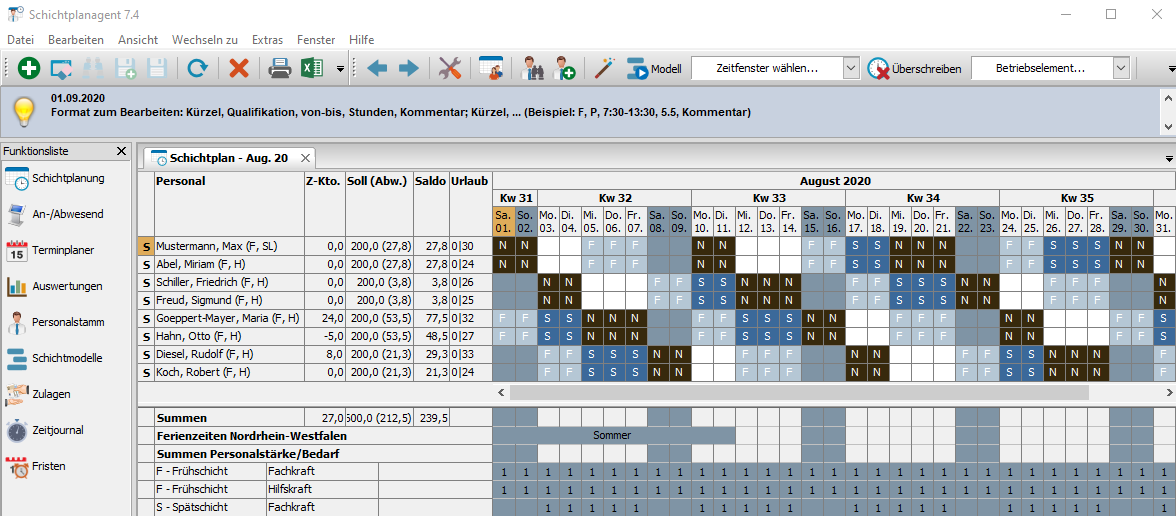Select employee Schiller, Friedrich (F, H)
The width and height of the screenshot is (1176, 516).
tap(229, 282)
